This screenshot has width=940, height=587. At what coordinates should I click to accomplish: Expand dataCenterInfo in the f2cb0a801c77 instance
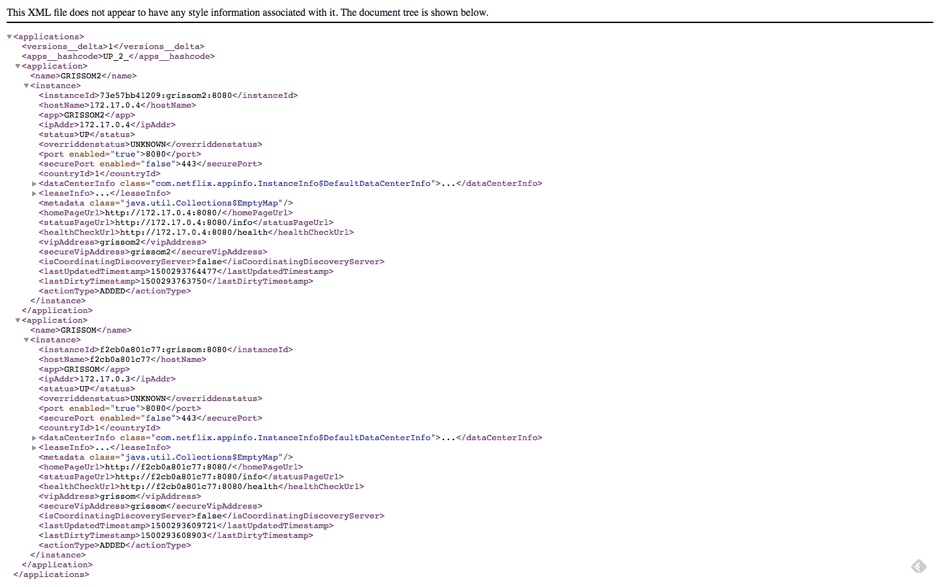[x=34, y=438]
